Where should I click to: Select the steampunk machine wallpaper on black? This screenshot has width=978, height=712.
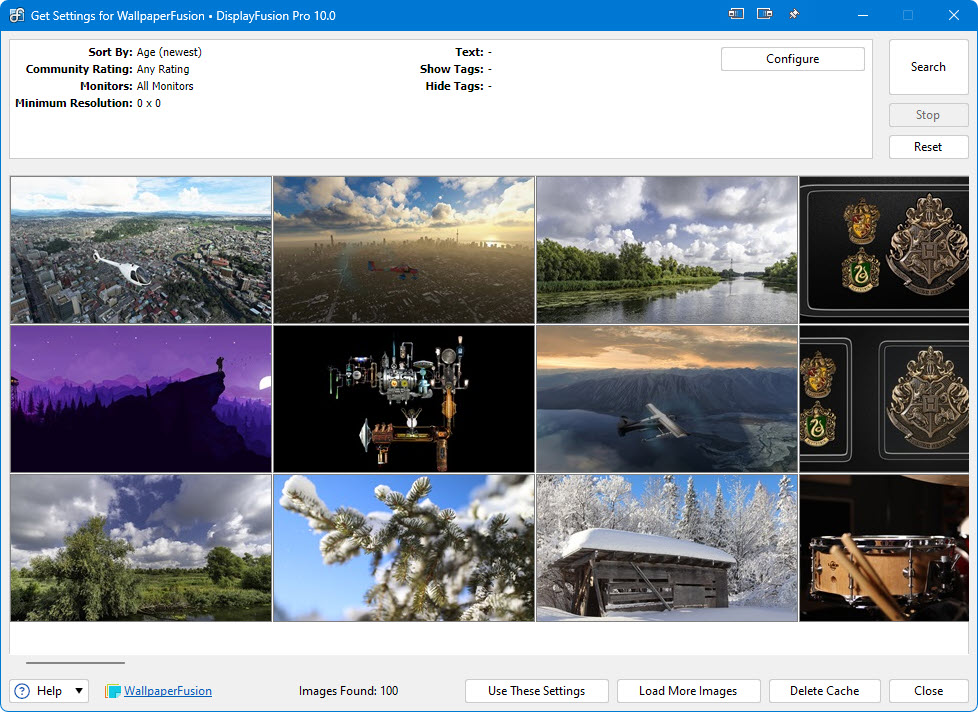404,398
